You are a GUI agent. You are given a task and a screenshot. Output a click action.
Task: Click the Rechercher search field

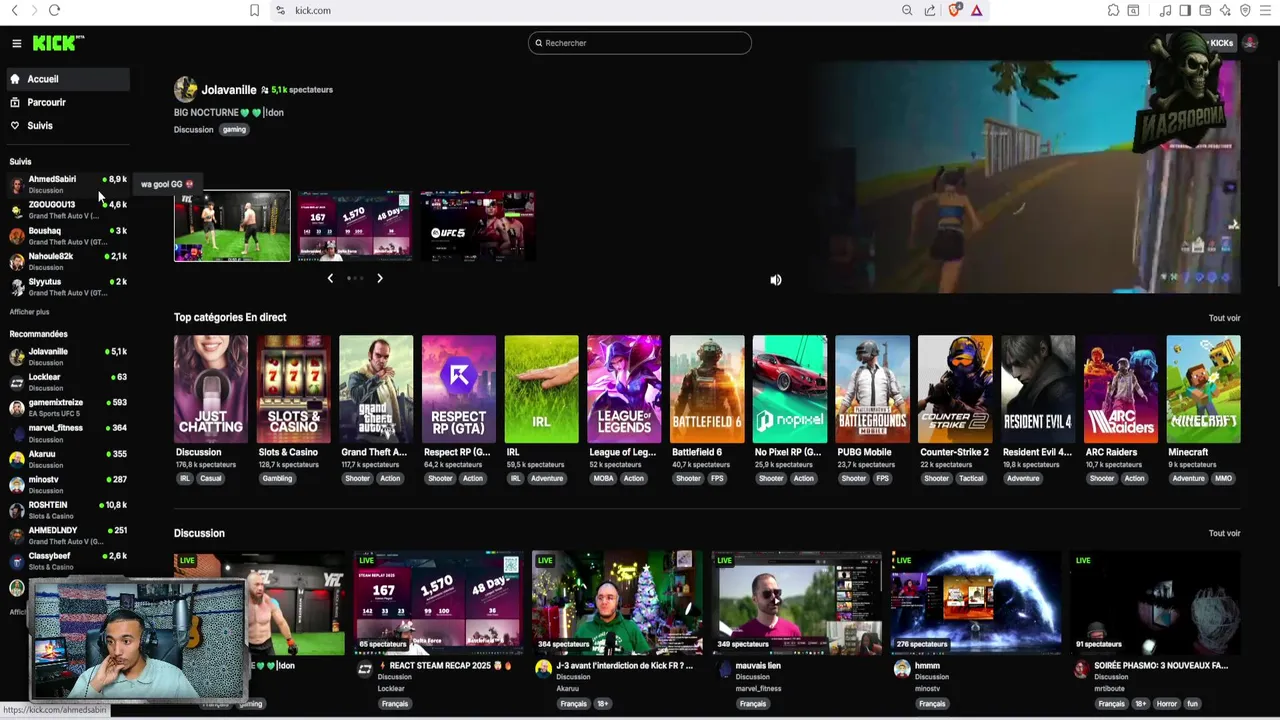640,43
